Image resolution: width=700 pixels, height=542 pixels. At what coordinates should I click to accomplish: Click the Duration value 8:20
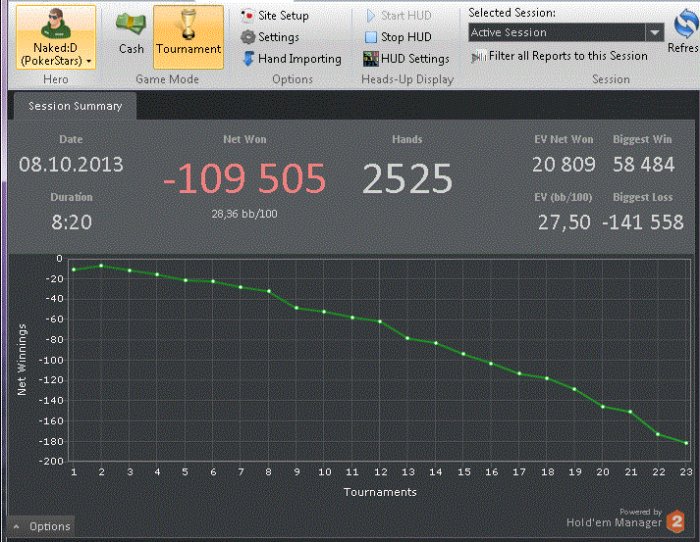coord(71,222)
